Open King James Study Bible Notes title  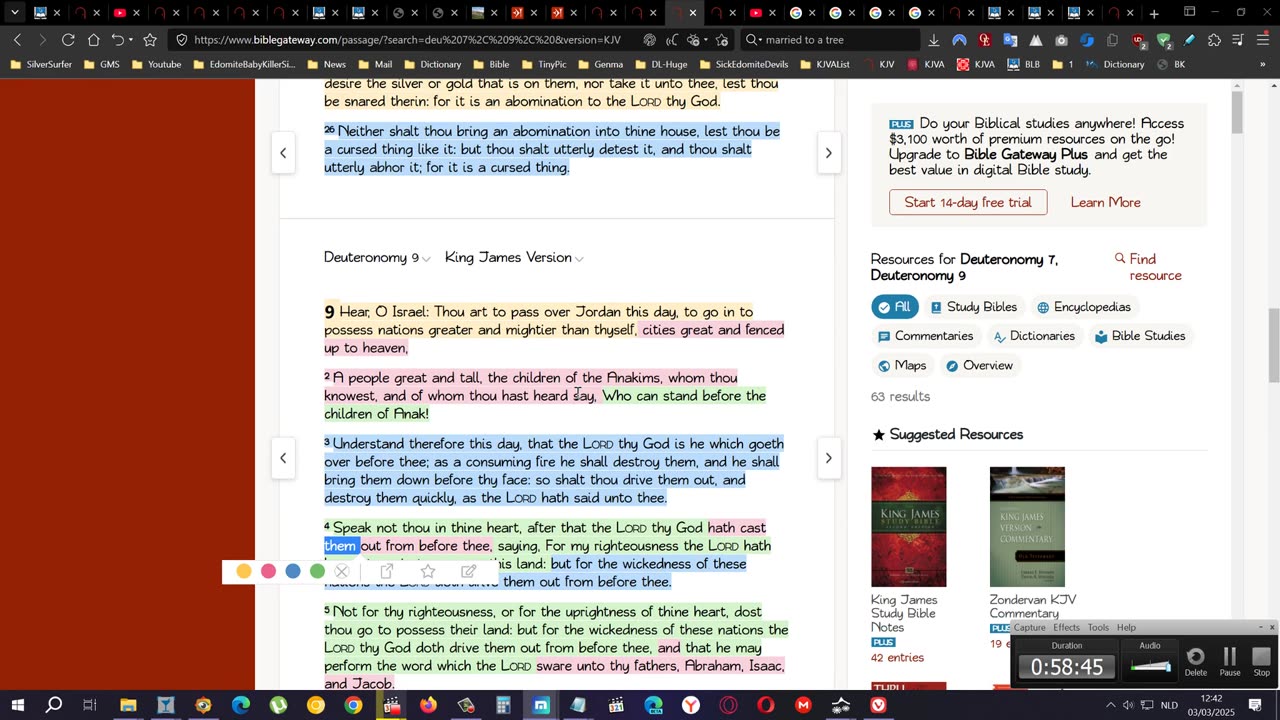(904, 613)
